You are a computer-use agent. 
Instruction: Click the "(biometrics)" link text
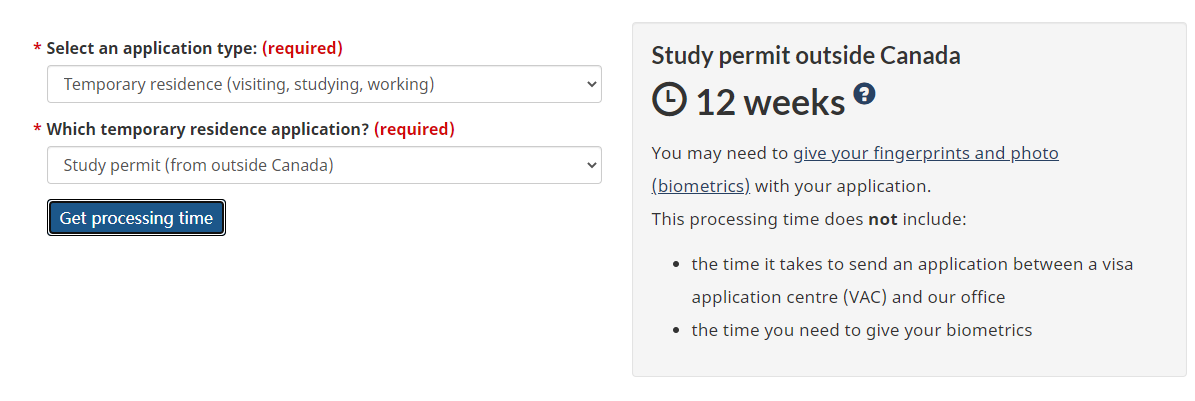pyautogui.click(x=700, y=186)
